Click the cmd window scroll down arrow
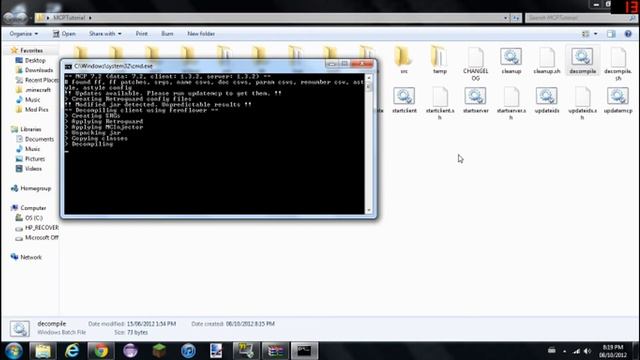 point(369,211)
